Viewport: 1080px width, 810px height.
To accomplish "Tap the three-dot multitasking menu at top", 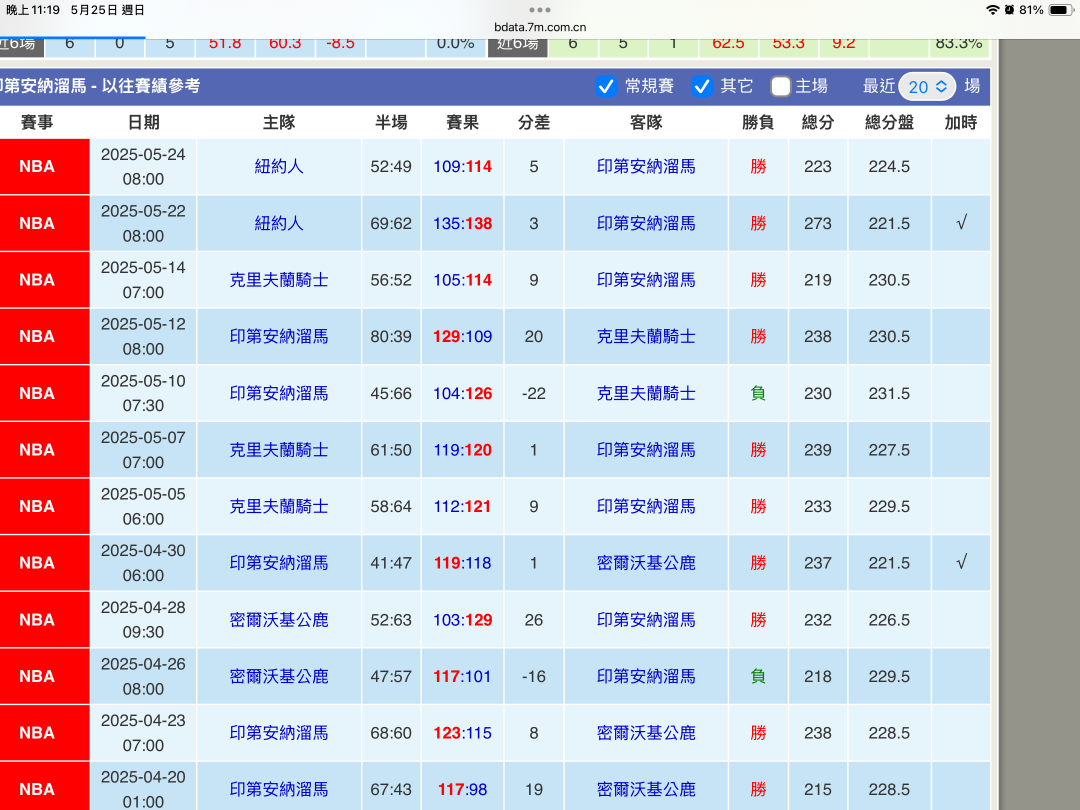I will pyautogui.click(x=539, y=10).
